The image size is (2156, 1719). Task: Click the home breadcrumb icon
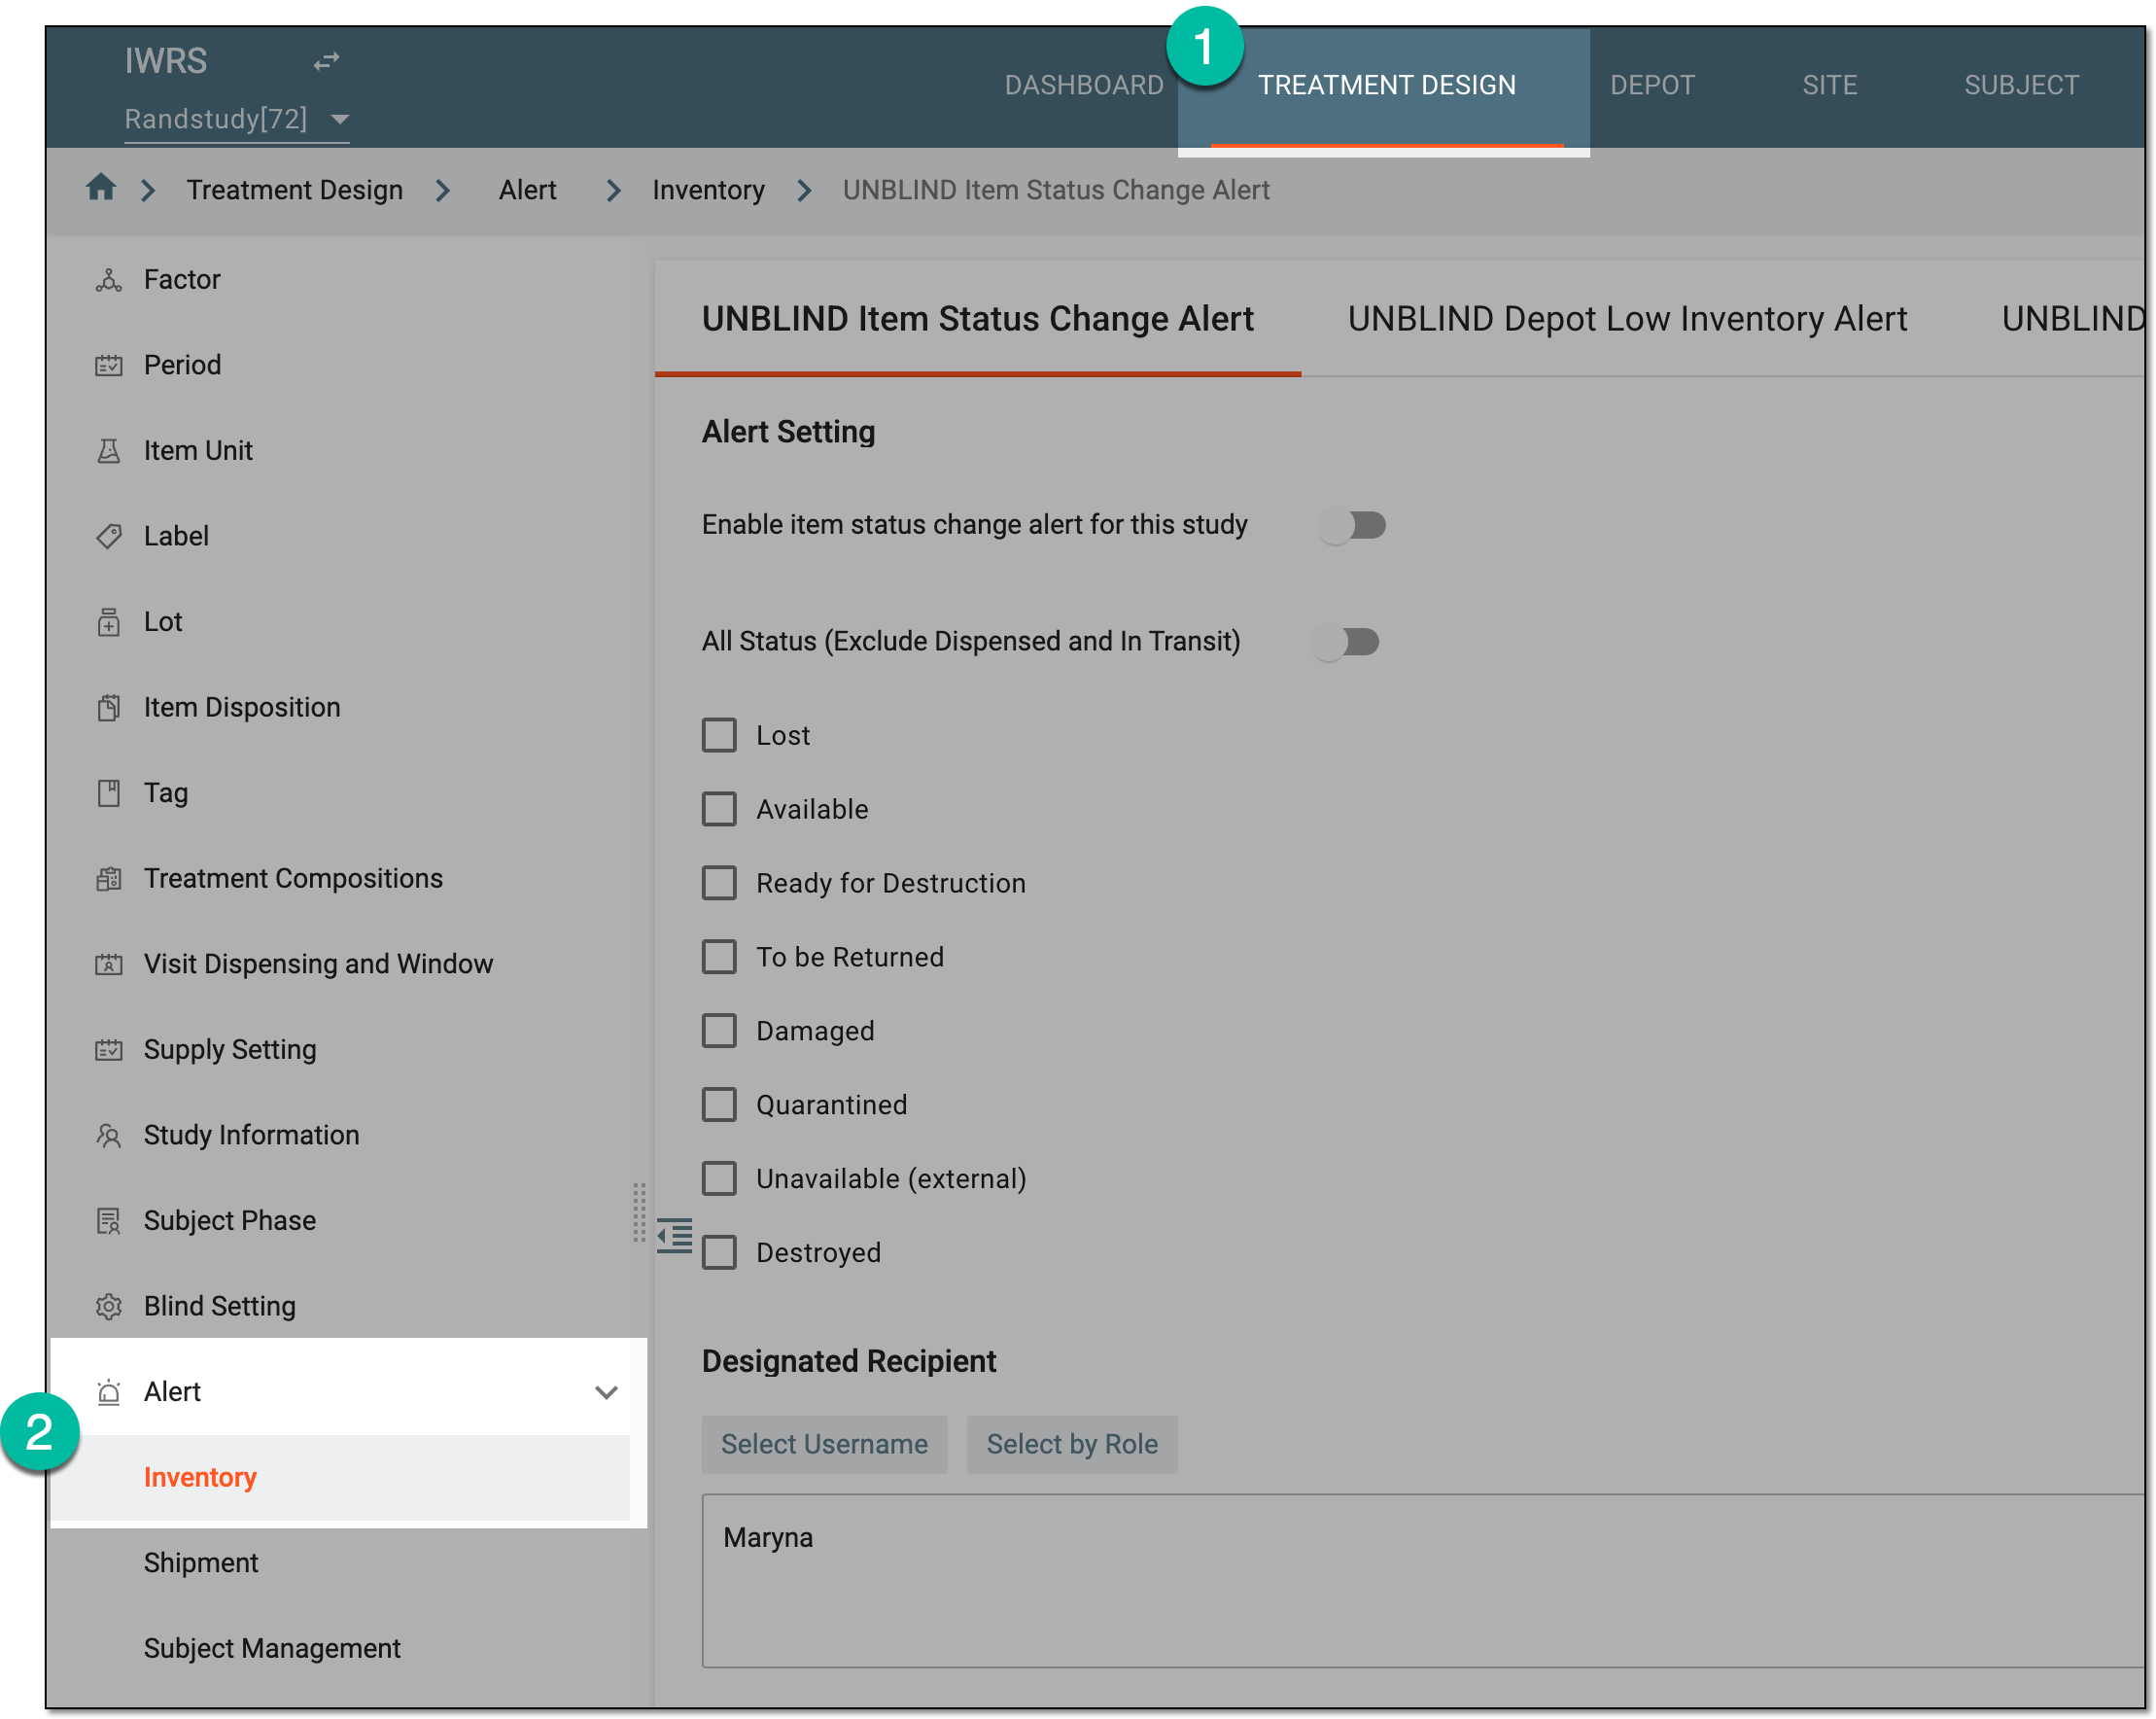101,187
